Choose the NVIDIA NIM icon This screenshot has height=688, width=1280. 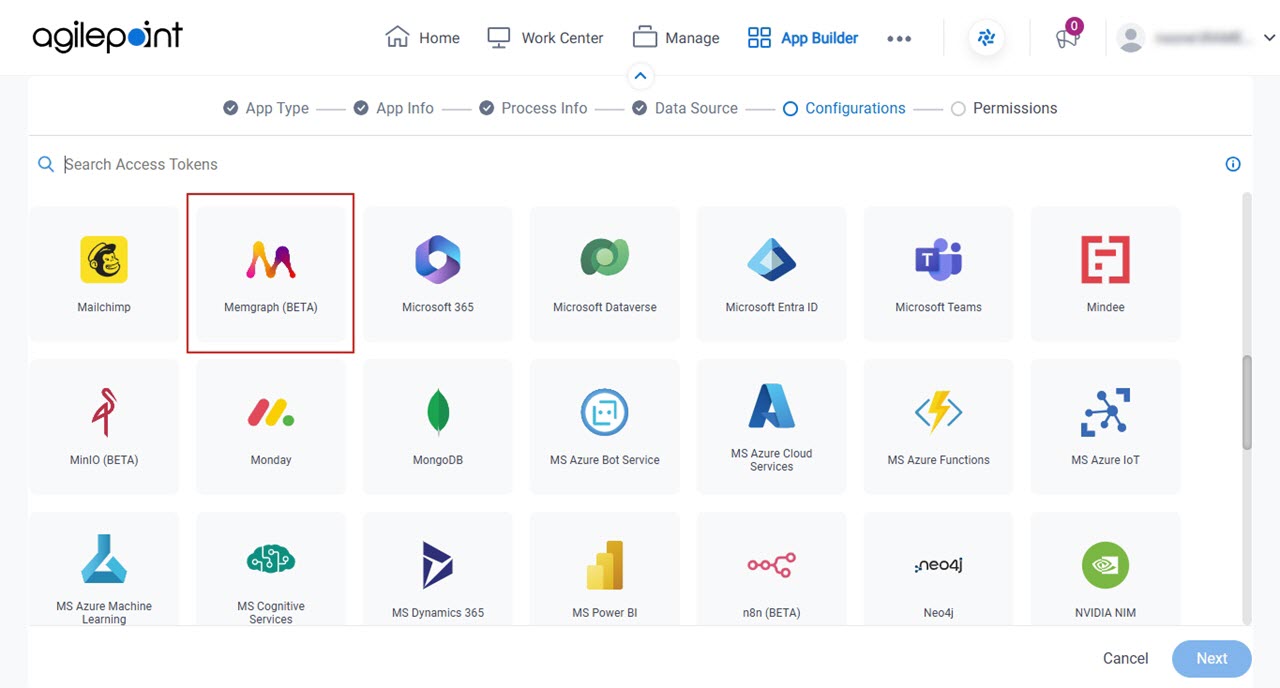coord(1105,565)
